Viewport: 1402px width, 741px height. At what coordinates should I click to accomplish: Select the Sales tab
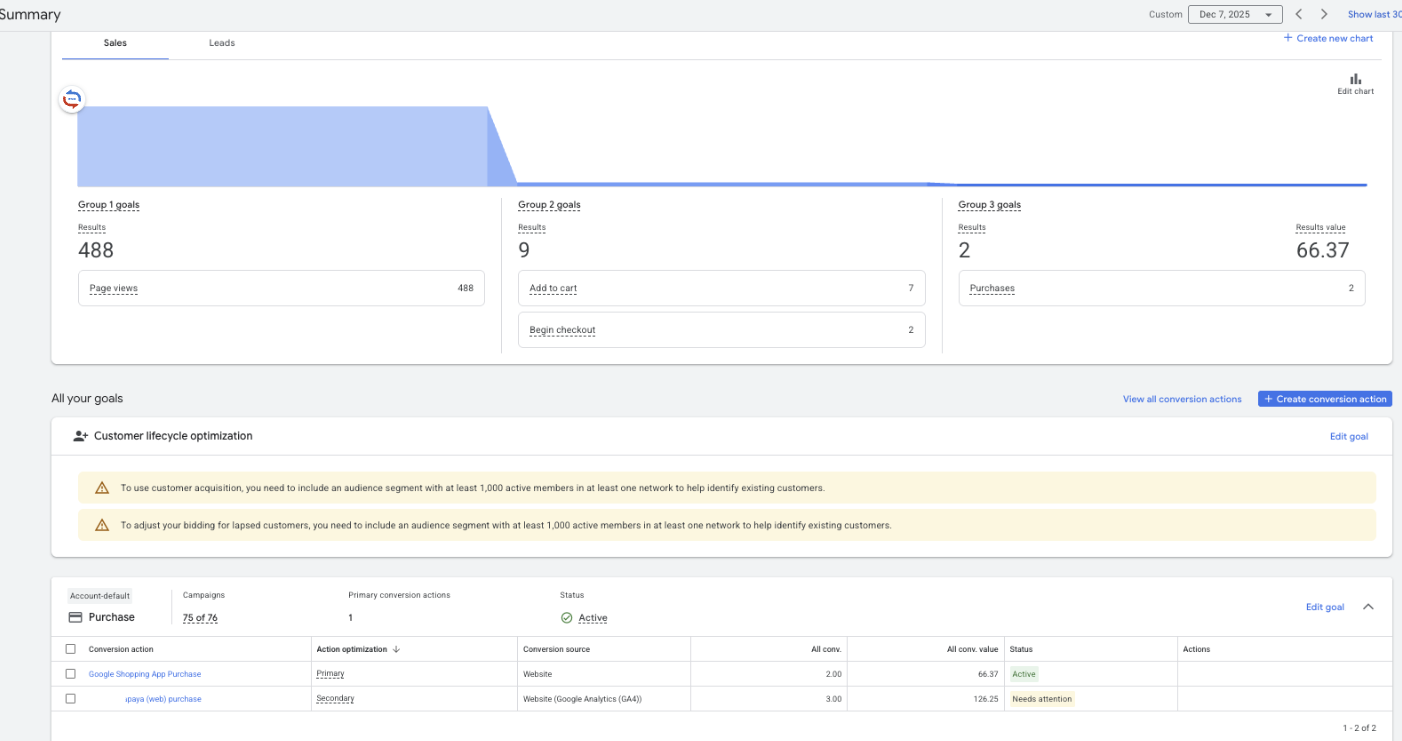115,43
